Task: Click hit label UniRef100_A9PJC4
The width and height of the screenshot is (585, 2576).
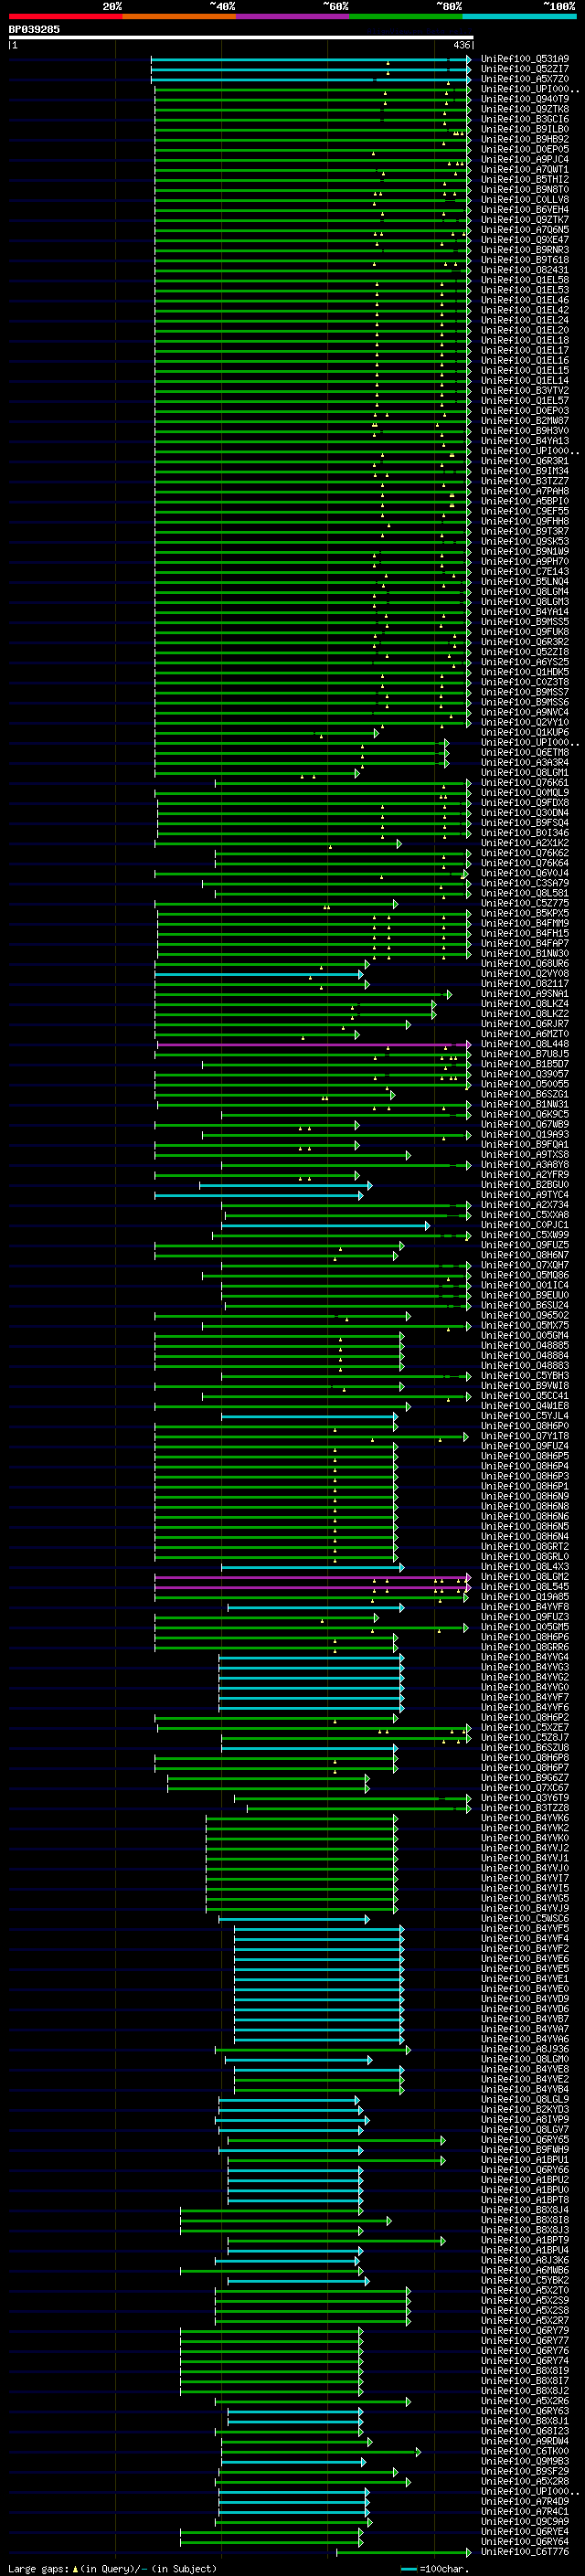Action: point(525,159)
